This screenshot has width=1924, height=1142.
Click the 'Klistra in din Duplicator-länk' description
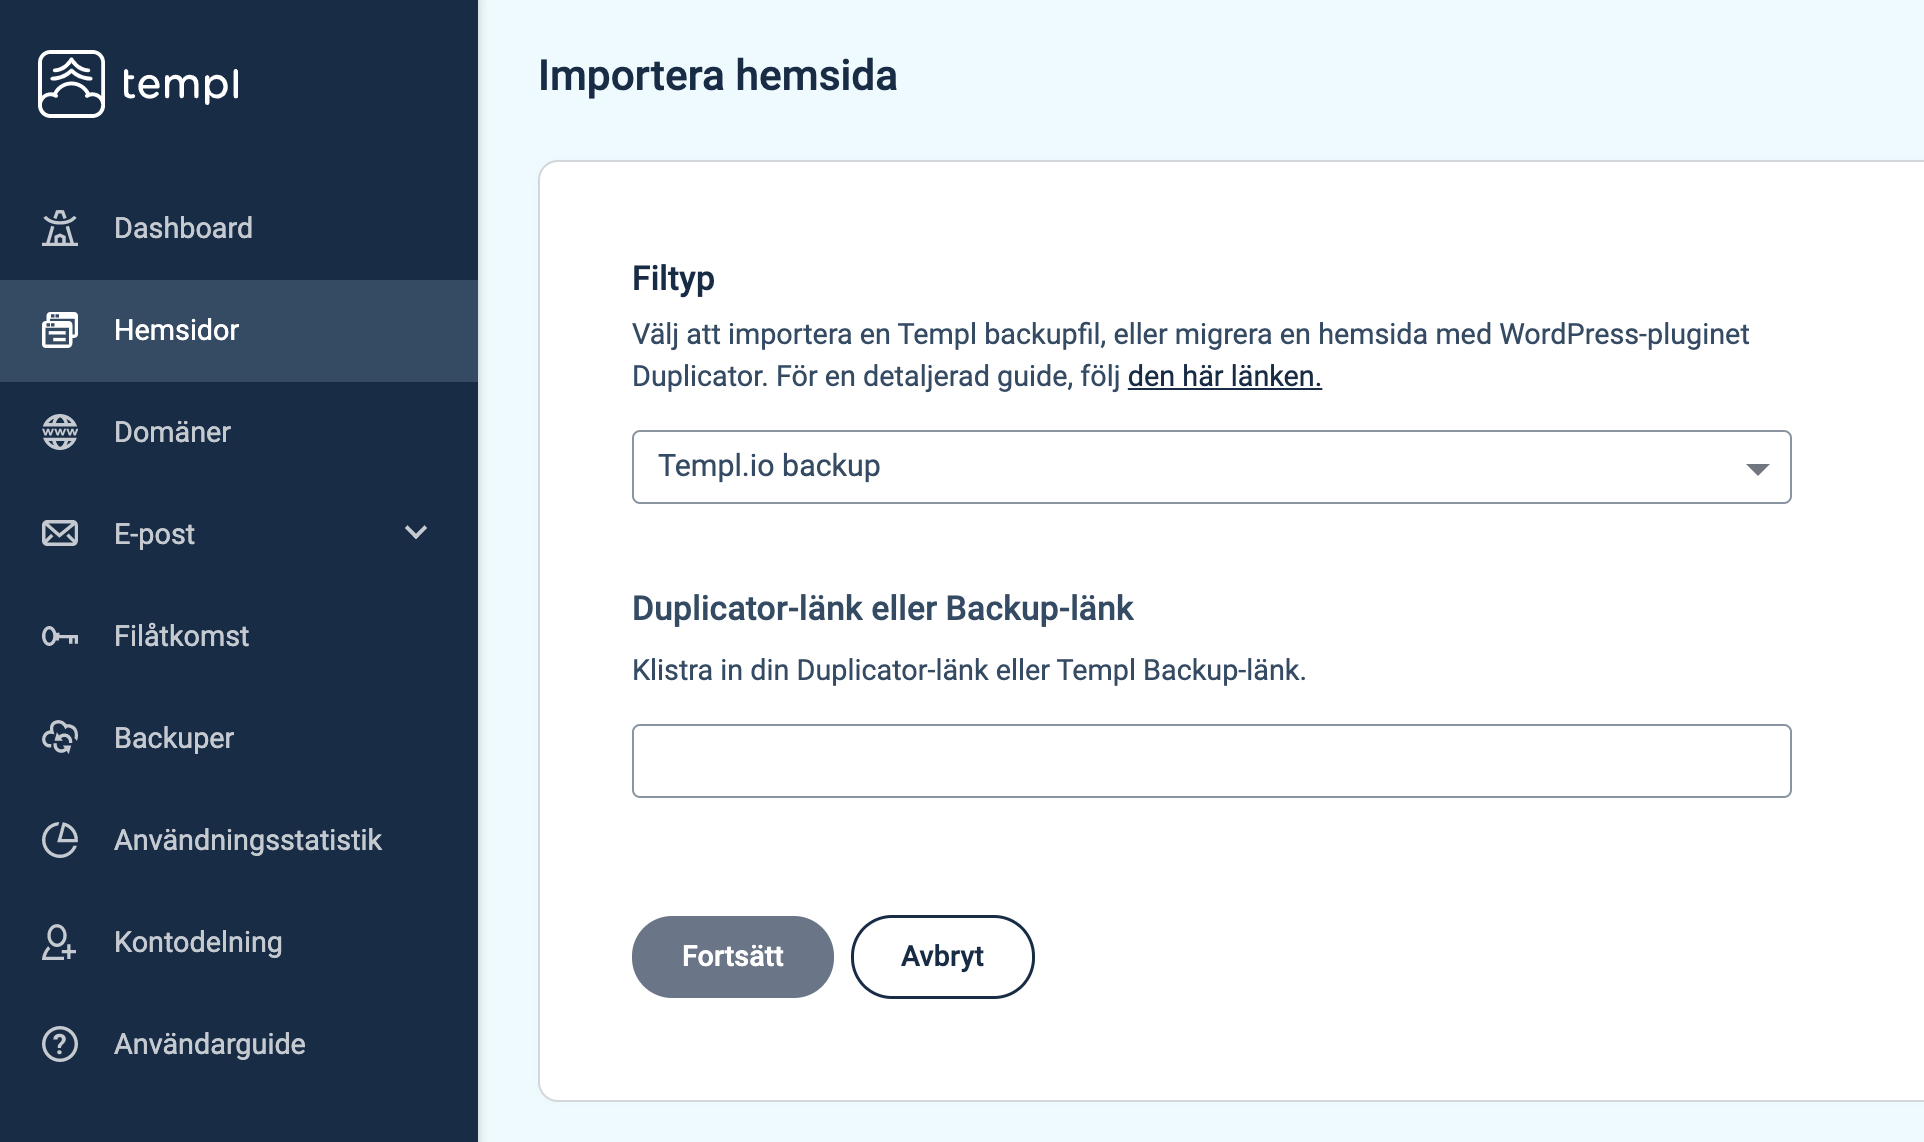(x=969, y=670)
